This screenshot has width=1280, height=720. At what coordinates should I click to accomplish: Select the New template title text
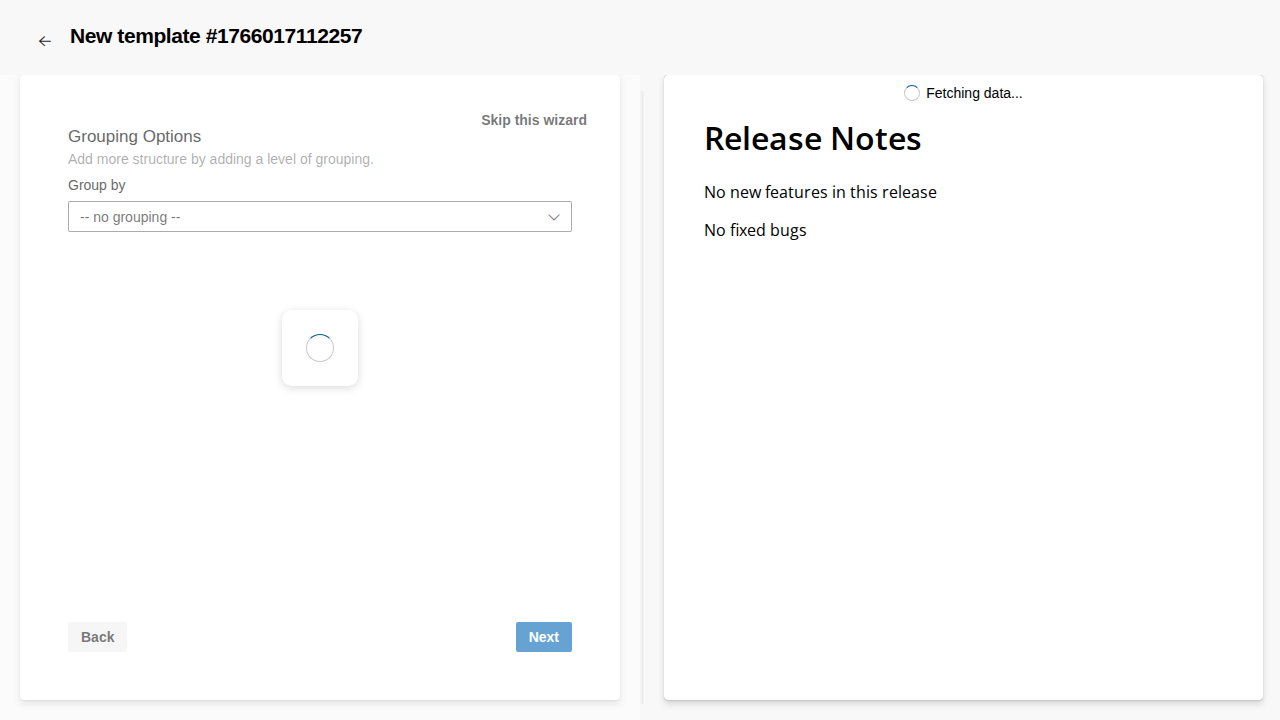point(216,37)
